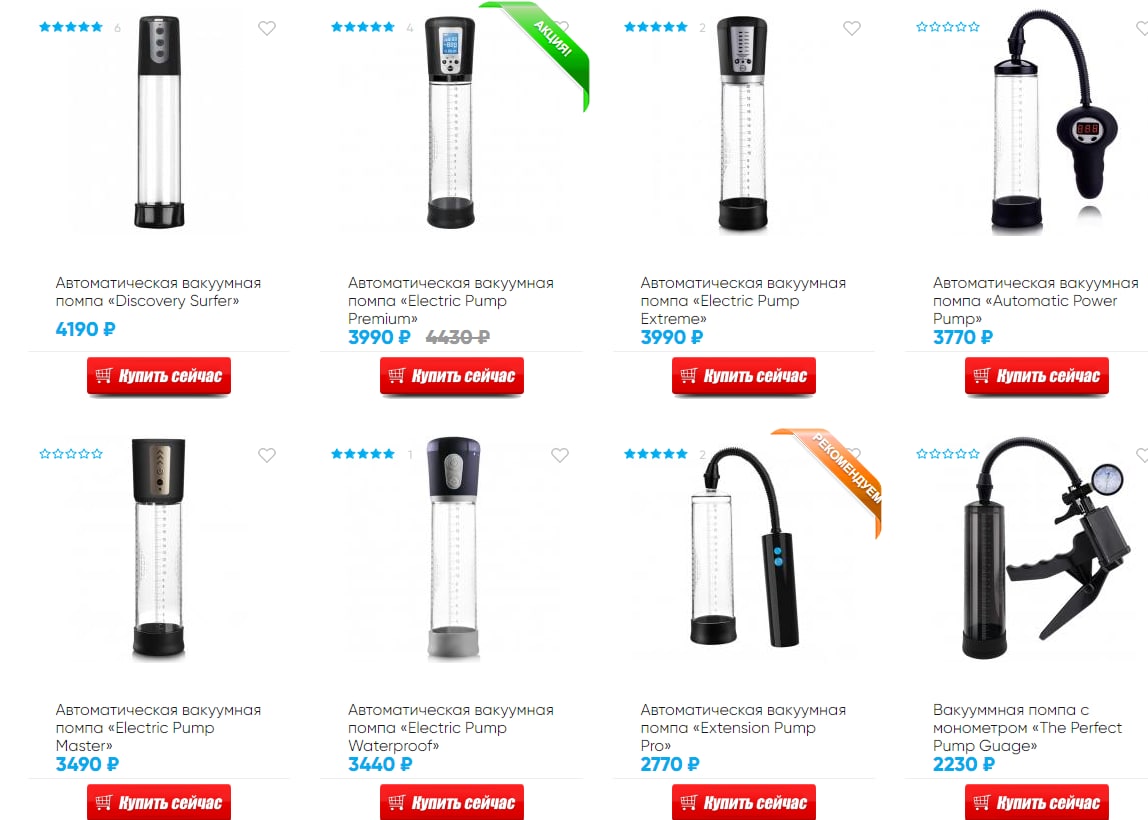Open «Extension Pump Pro» product title link

[743, 728]
